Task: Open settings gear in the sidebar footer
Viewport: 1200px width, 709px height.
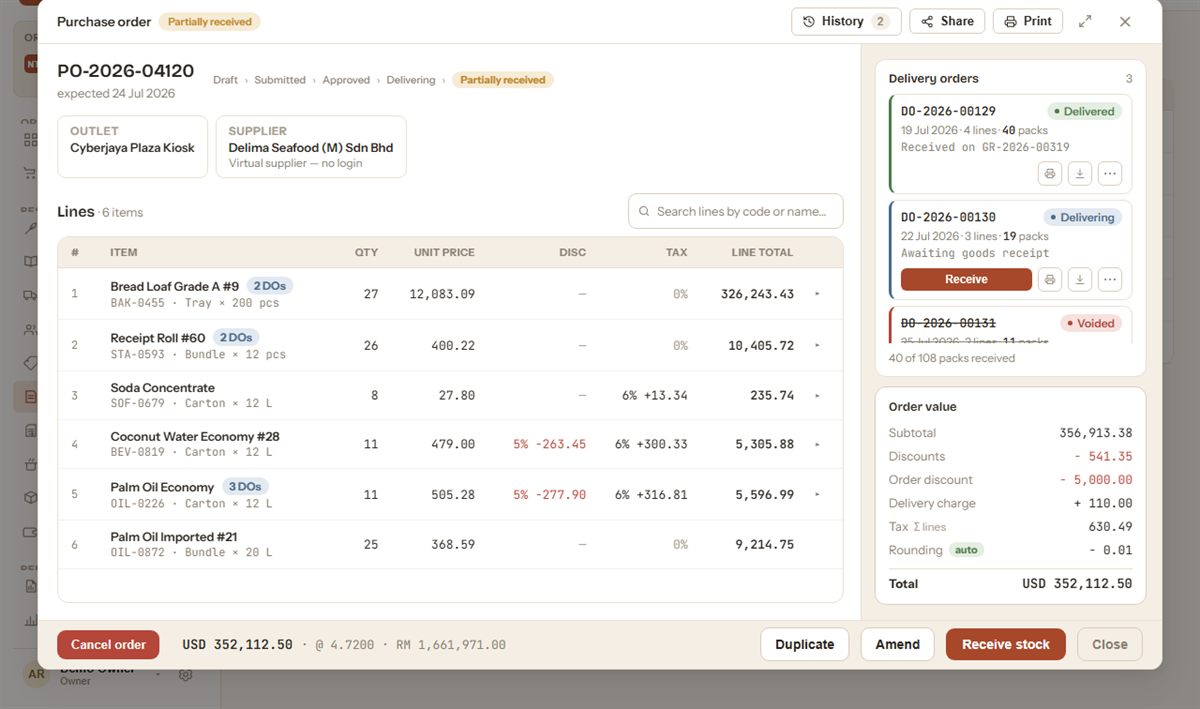Action: tap(185, 675)
